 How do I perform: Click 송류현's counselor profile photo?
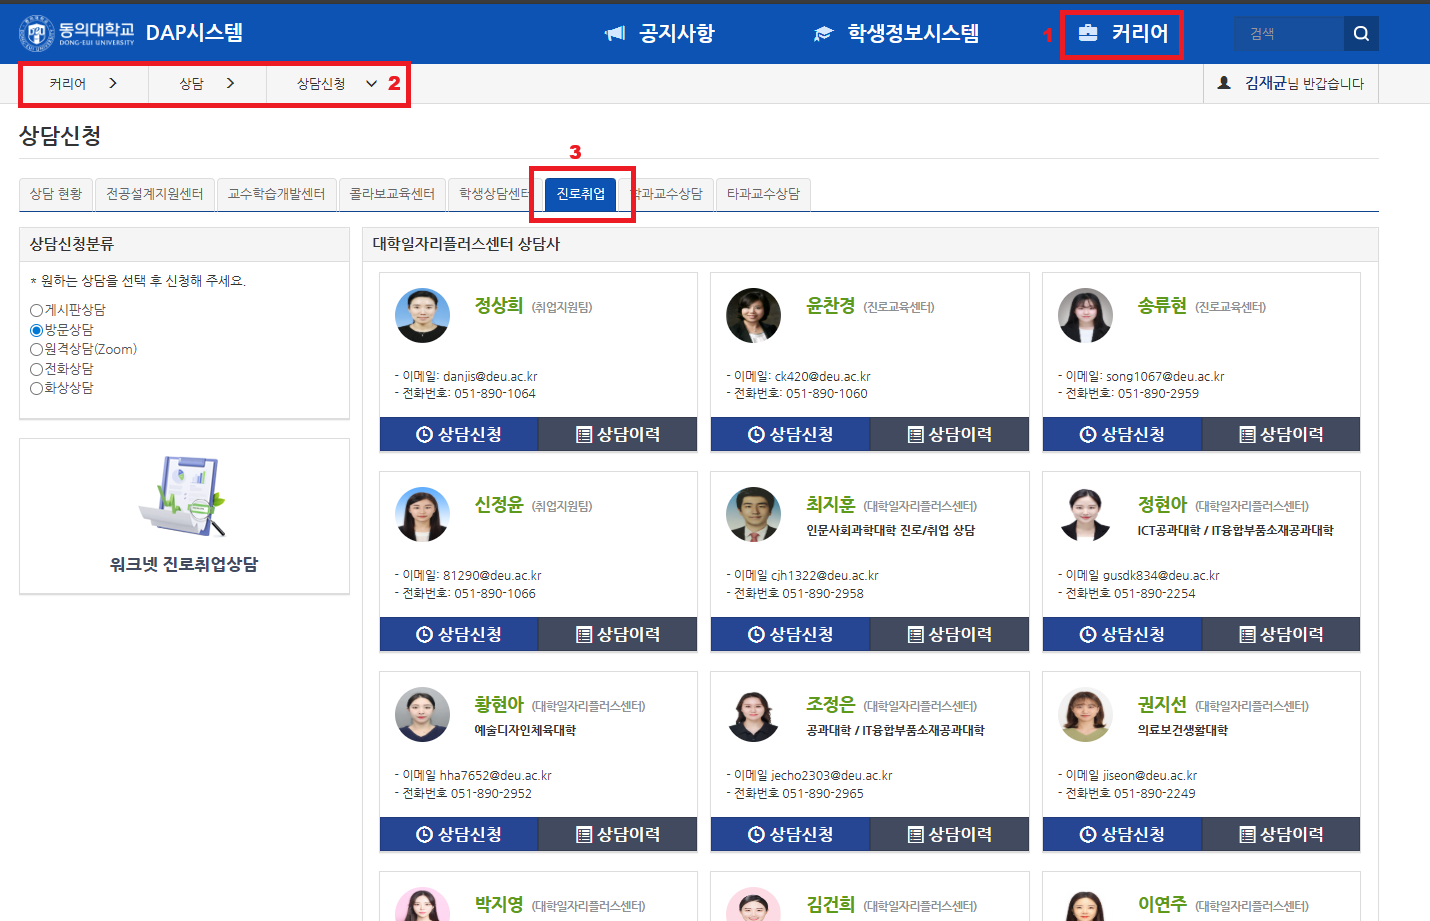pos(1085,315)
